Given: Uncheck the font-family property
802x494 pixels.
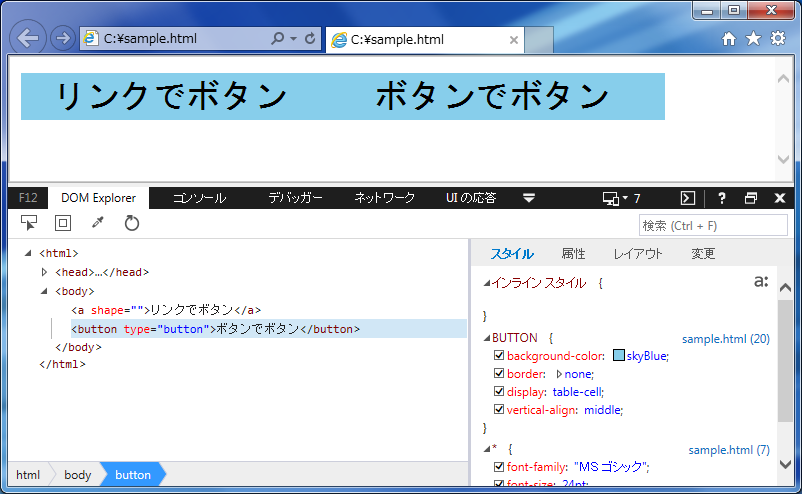Looking at the screenshot, I should point(499,466).
